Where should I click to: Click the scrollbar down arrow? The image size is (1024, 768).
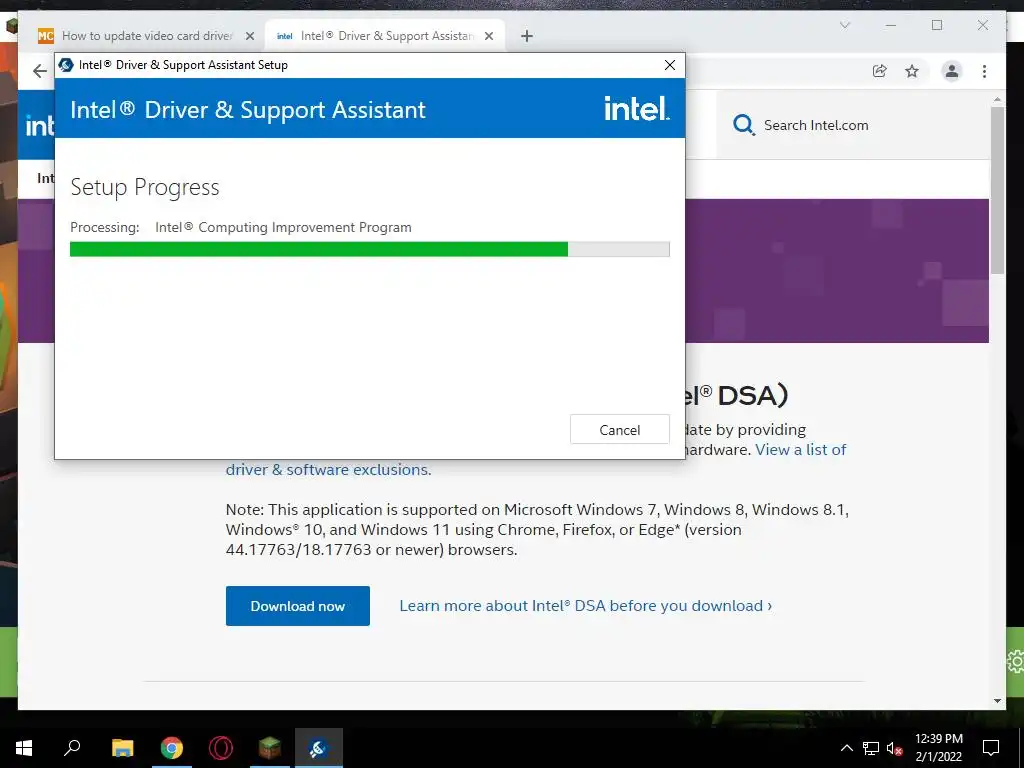click(997, 701)
